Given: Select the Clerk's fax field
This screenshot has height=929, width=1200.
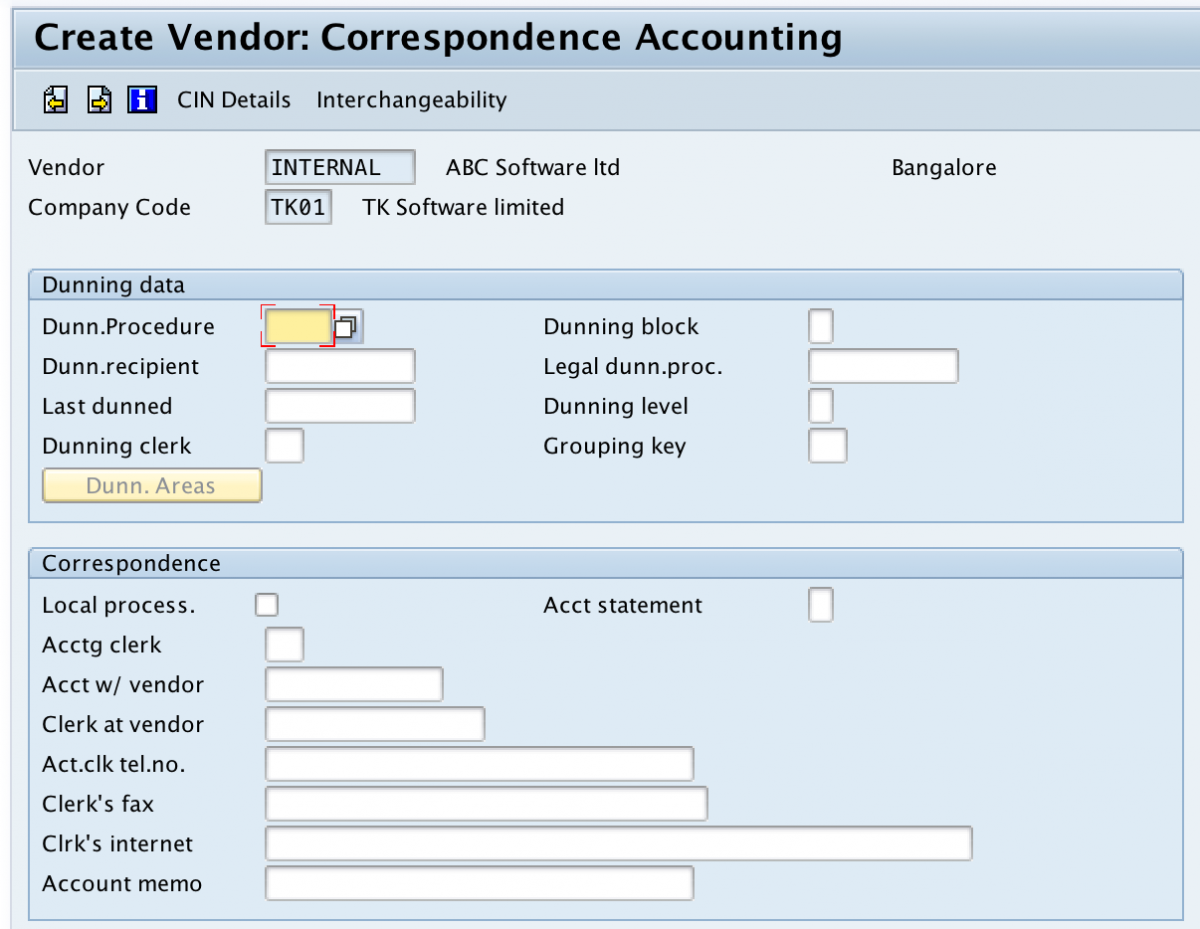Looking at the screenshot, I should coord(486,804).
